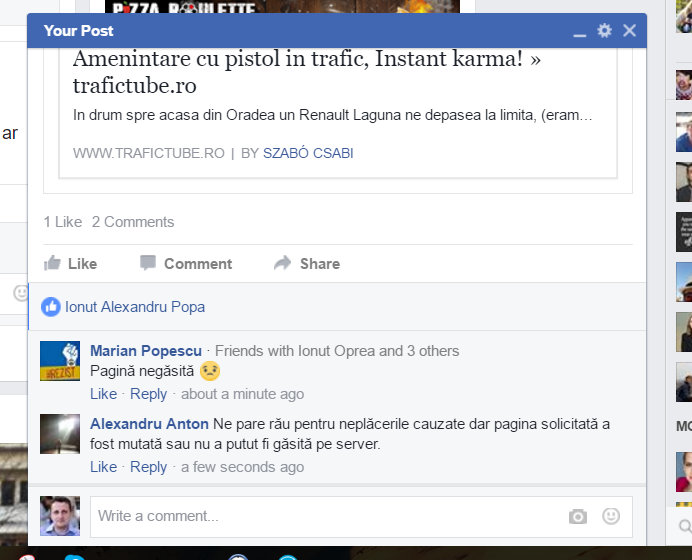Click the WWW.TRAFICTUBE.RO source text
Image resolution: width=692 pixels, height=560 pixels.
(149, 153)
